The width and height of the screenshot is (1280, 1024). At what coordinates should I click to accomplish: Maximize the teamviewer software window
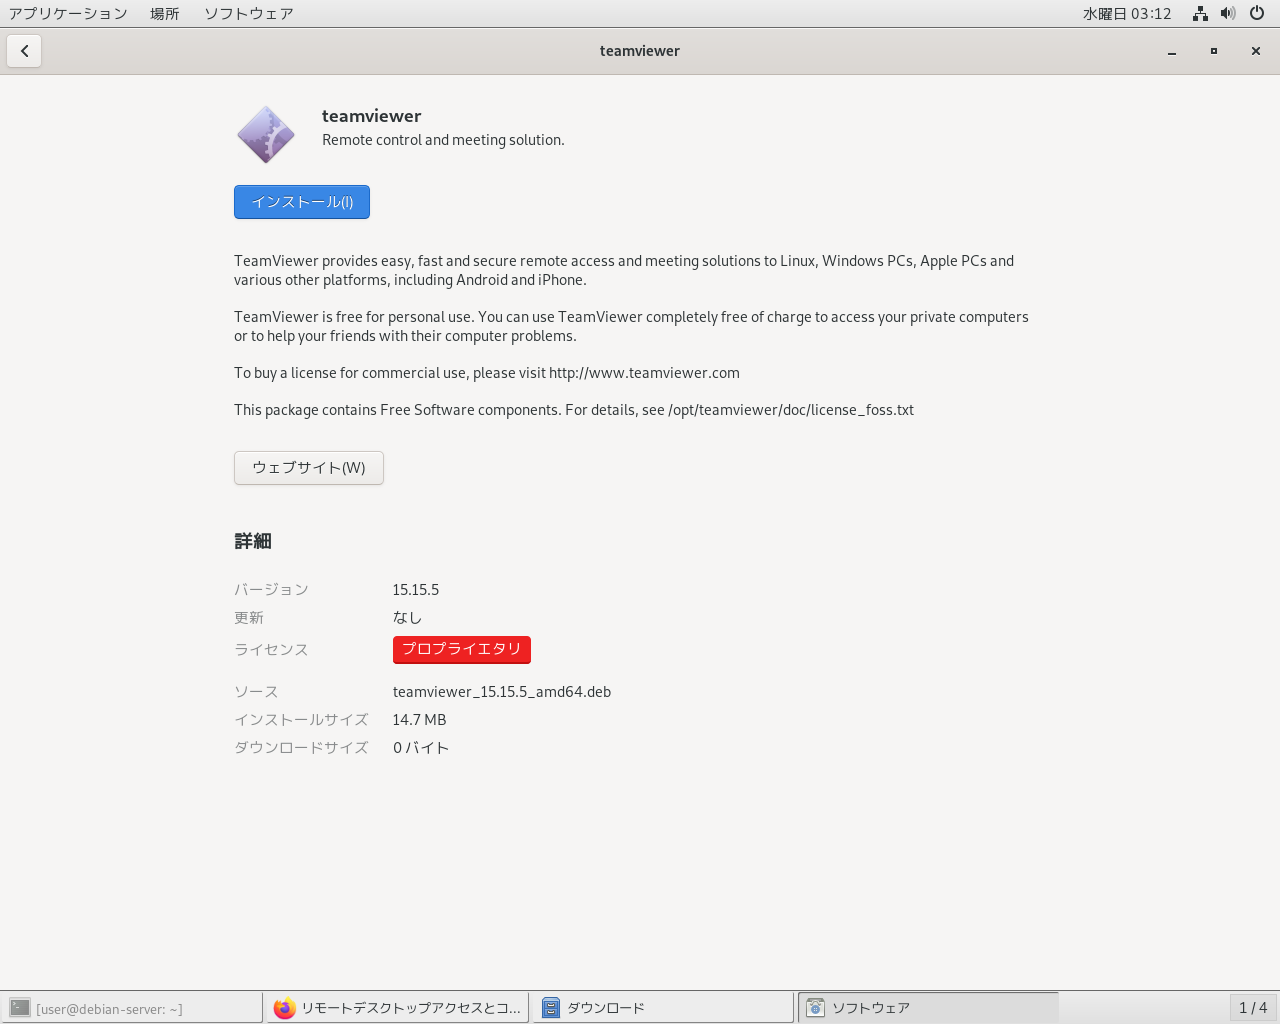tap(1214, 51)
